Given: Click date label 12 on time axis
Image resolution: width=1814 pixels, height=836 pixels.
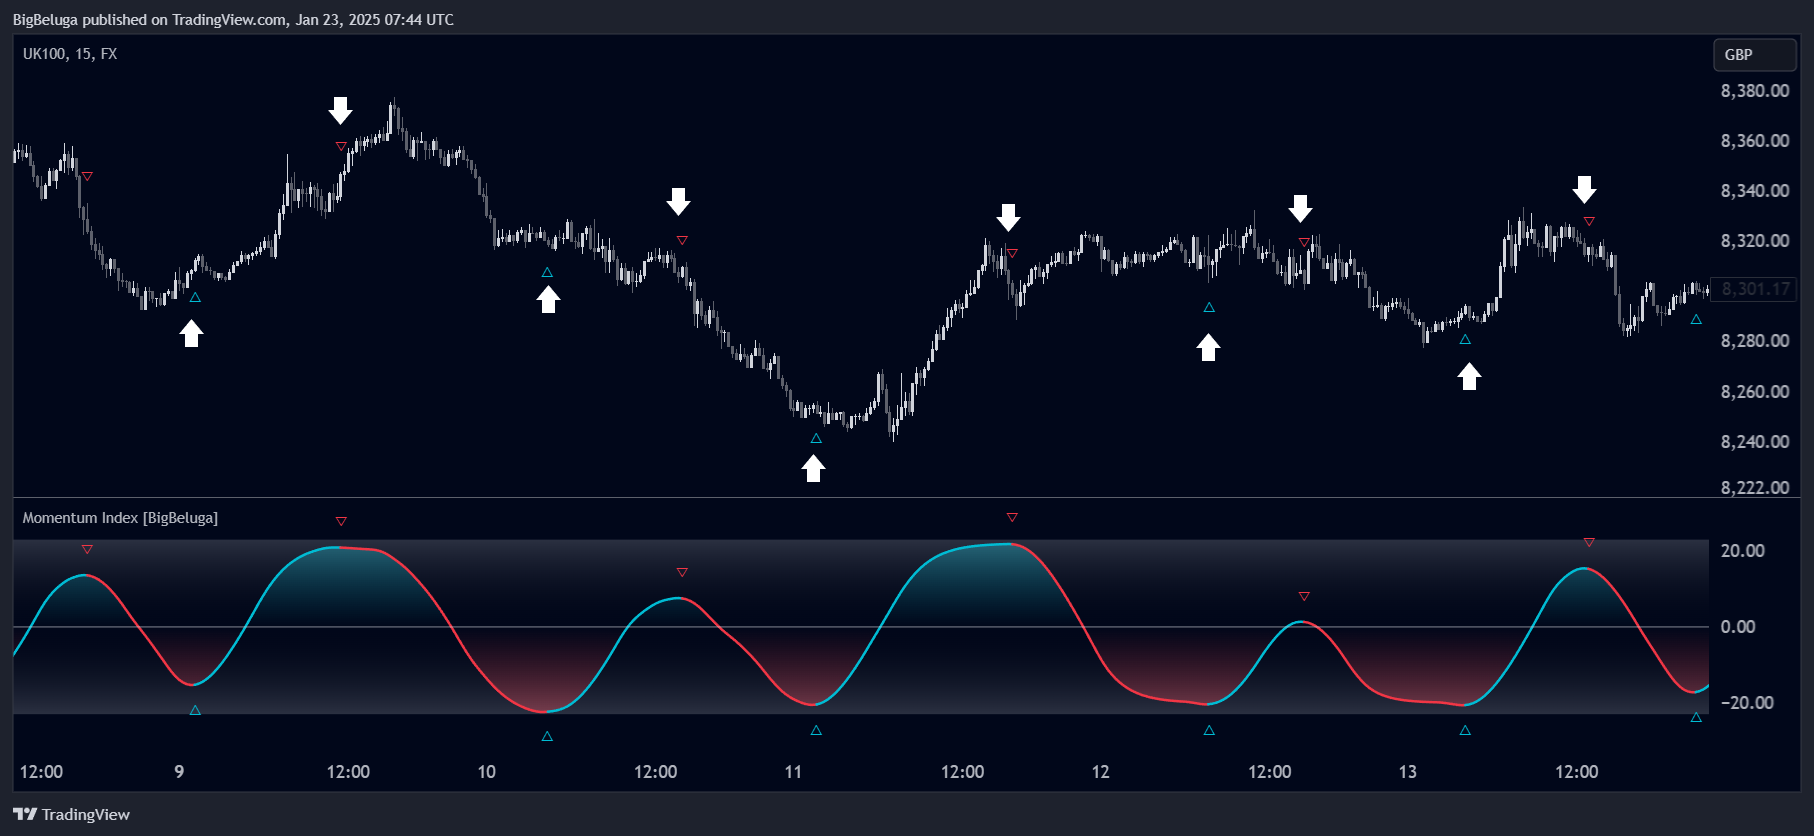Looking at the screenshot, I should click(1100, 772).
